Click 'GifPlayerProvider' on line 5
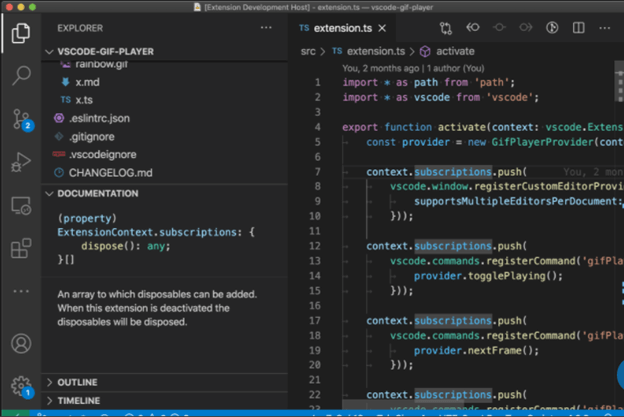Image resolution: width=624 pixels, height=417 pixels. (x=542, y=142)
